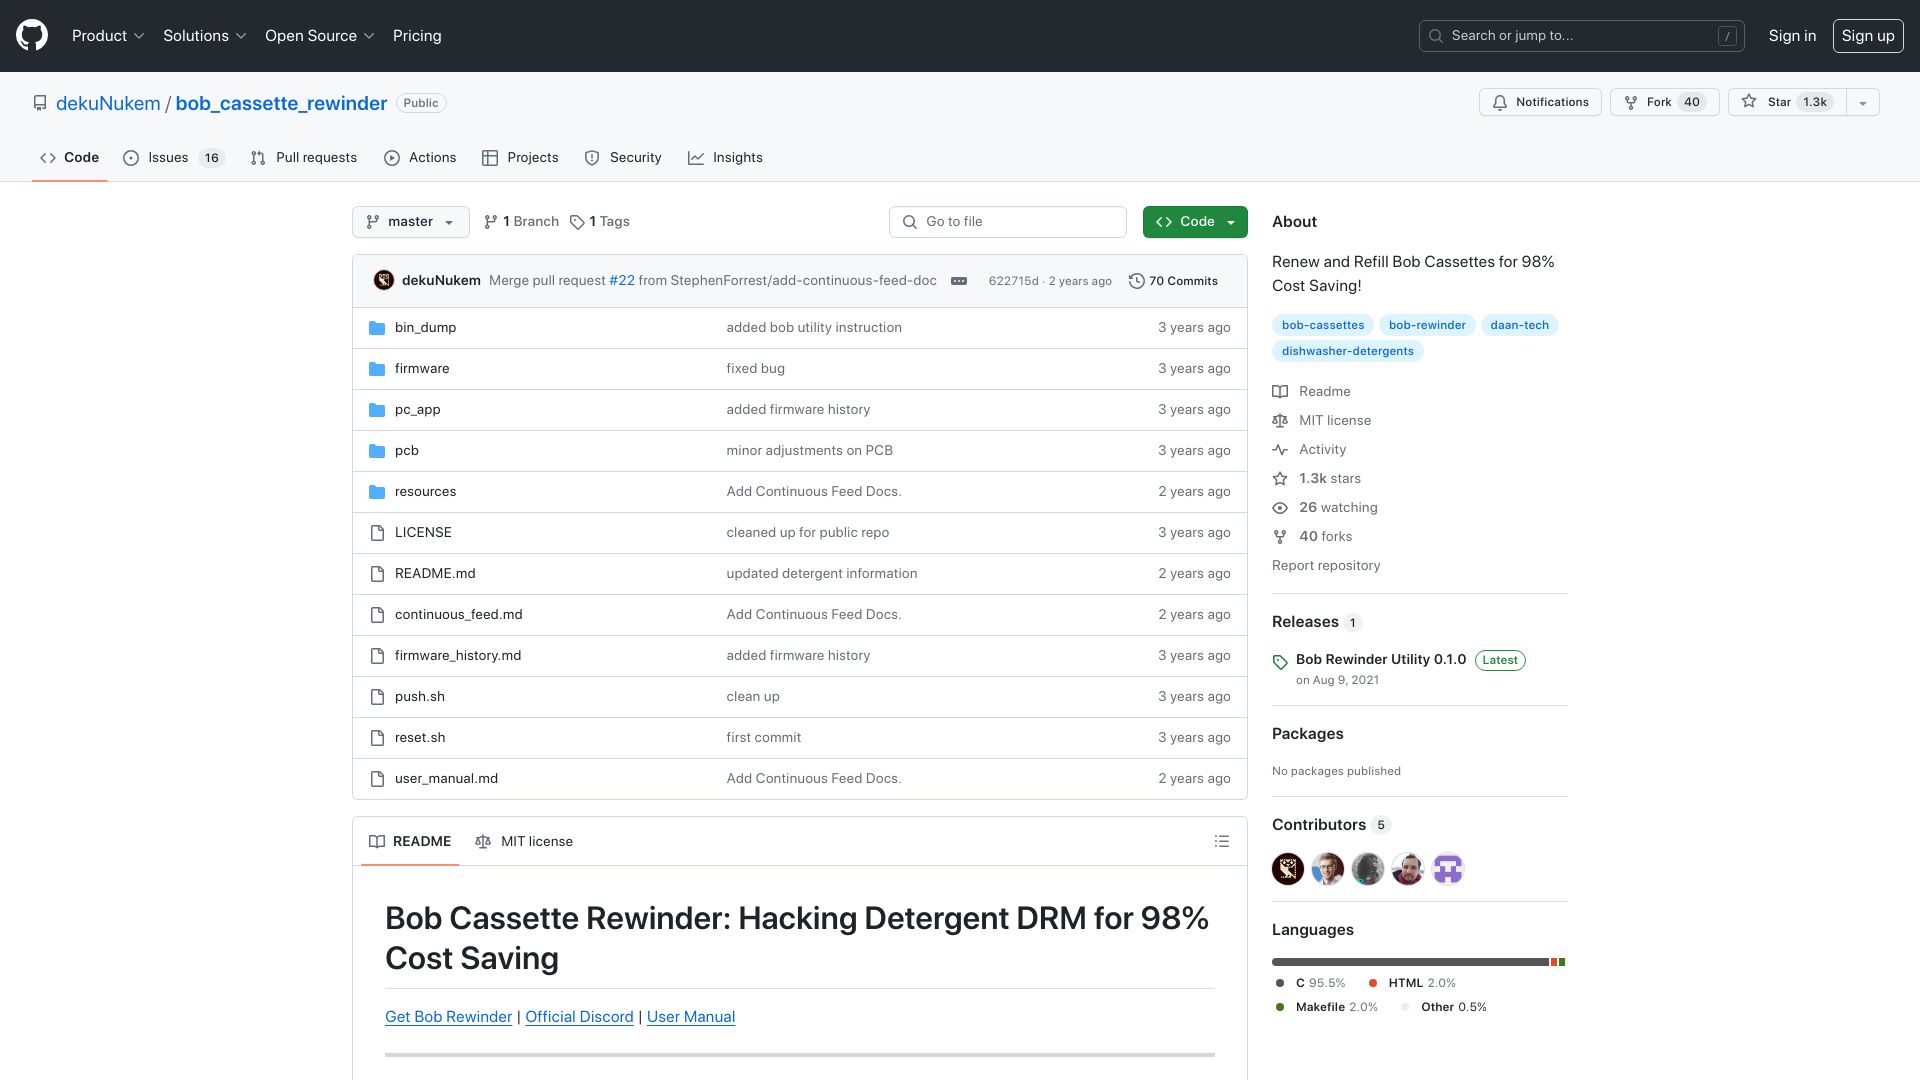
Task: Open the Projects tab
Action: (x=520, y=158)
